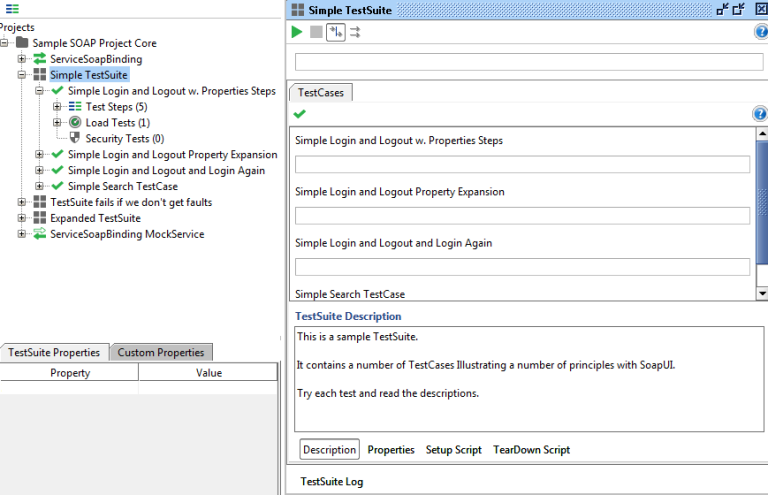Collapse the Simple TestSuite tree node
This screenshot has height=495, width=768.
tap(22, 75)
